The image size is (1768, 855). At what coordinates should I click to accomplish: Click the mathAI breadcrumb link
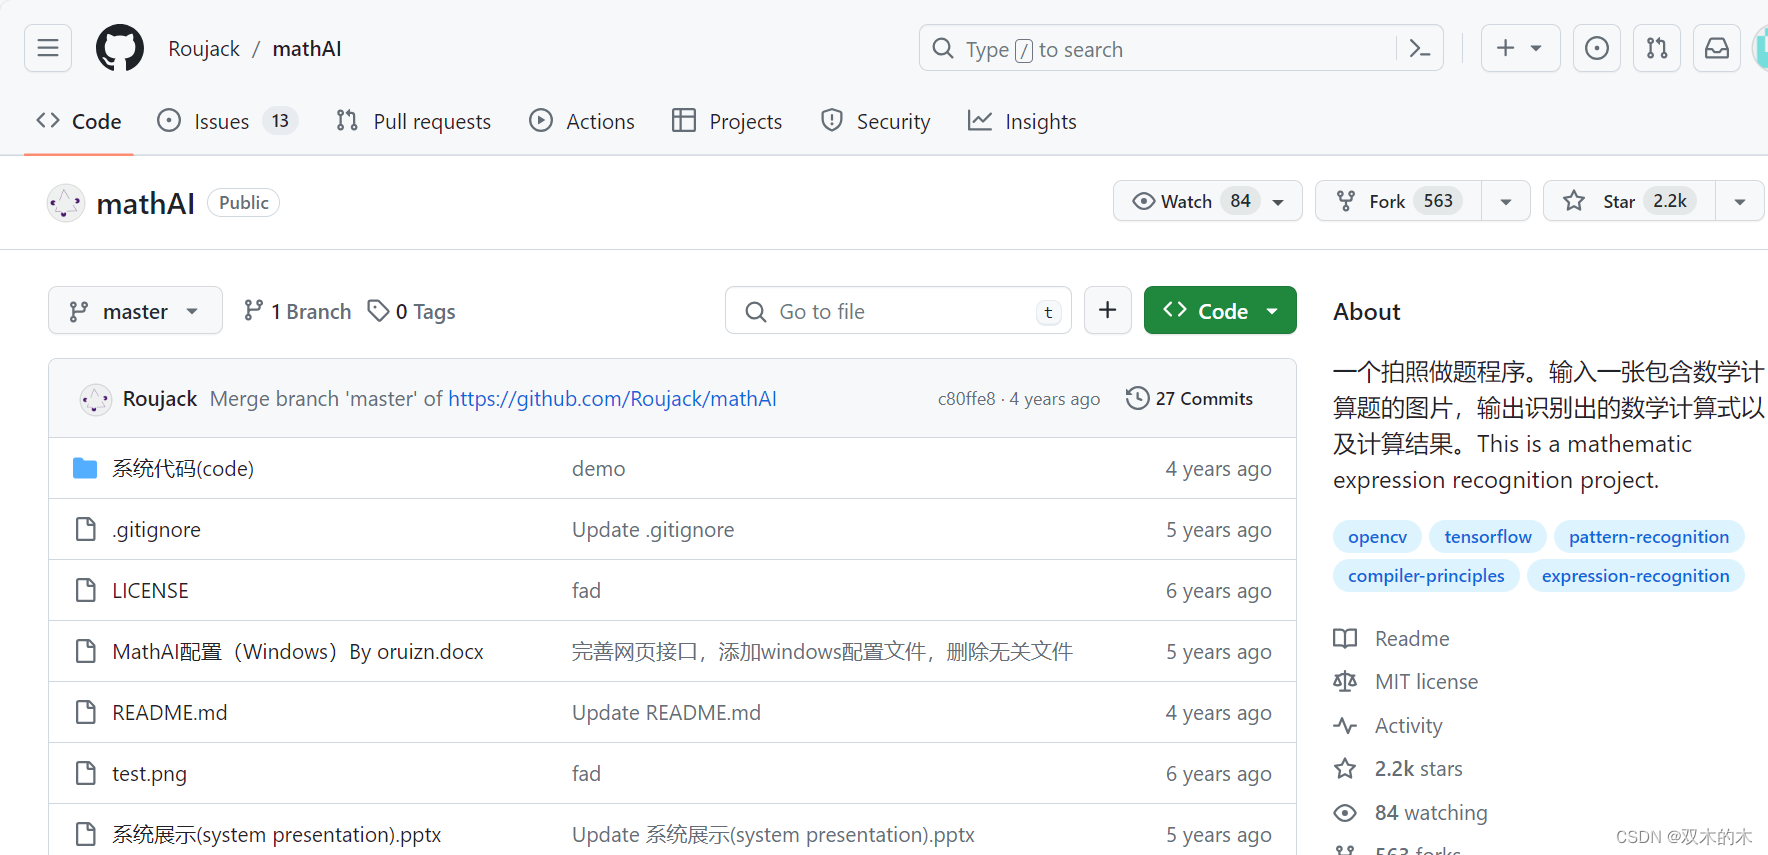307,49
